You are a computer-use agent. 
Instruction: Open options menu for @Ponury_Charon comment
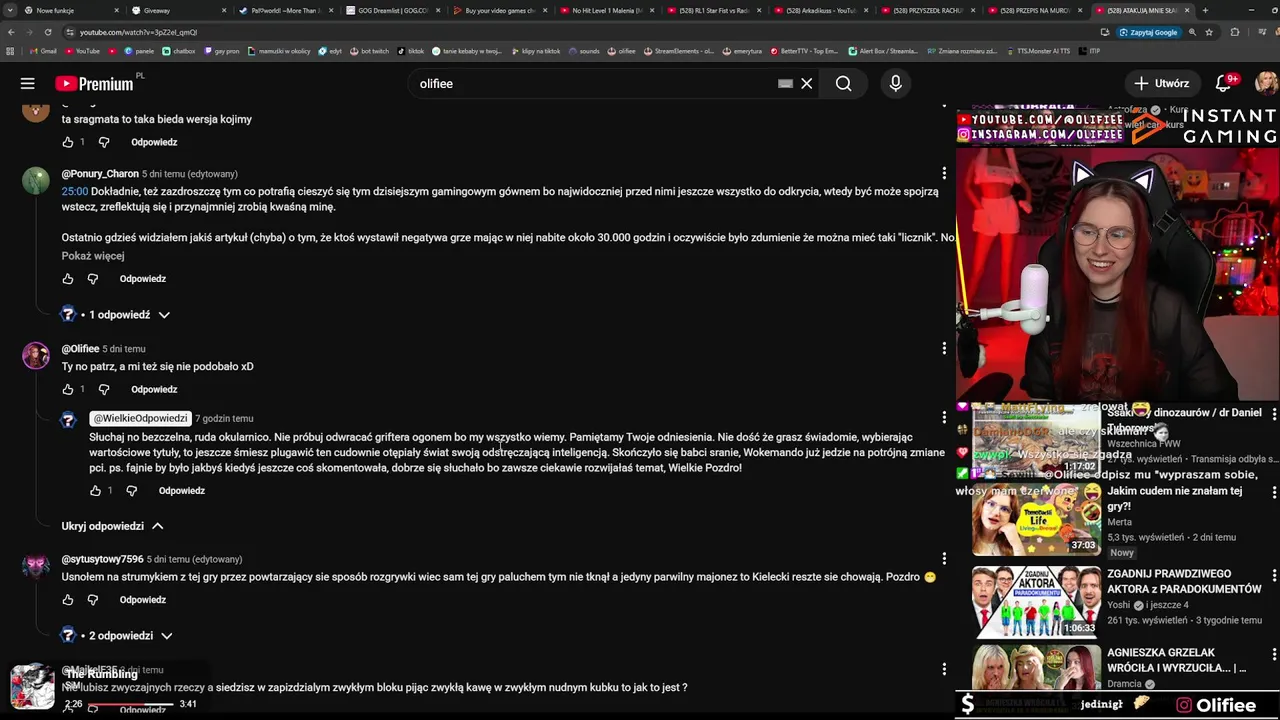944,174
